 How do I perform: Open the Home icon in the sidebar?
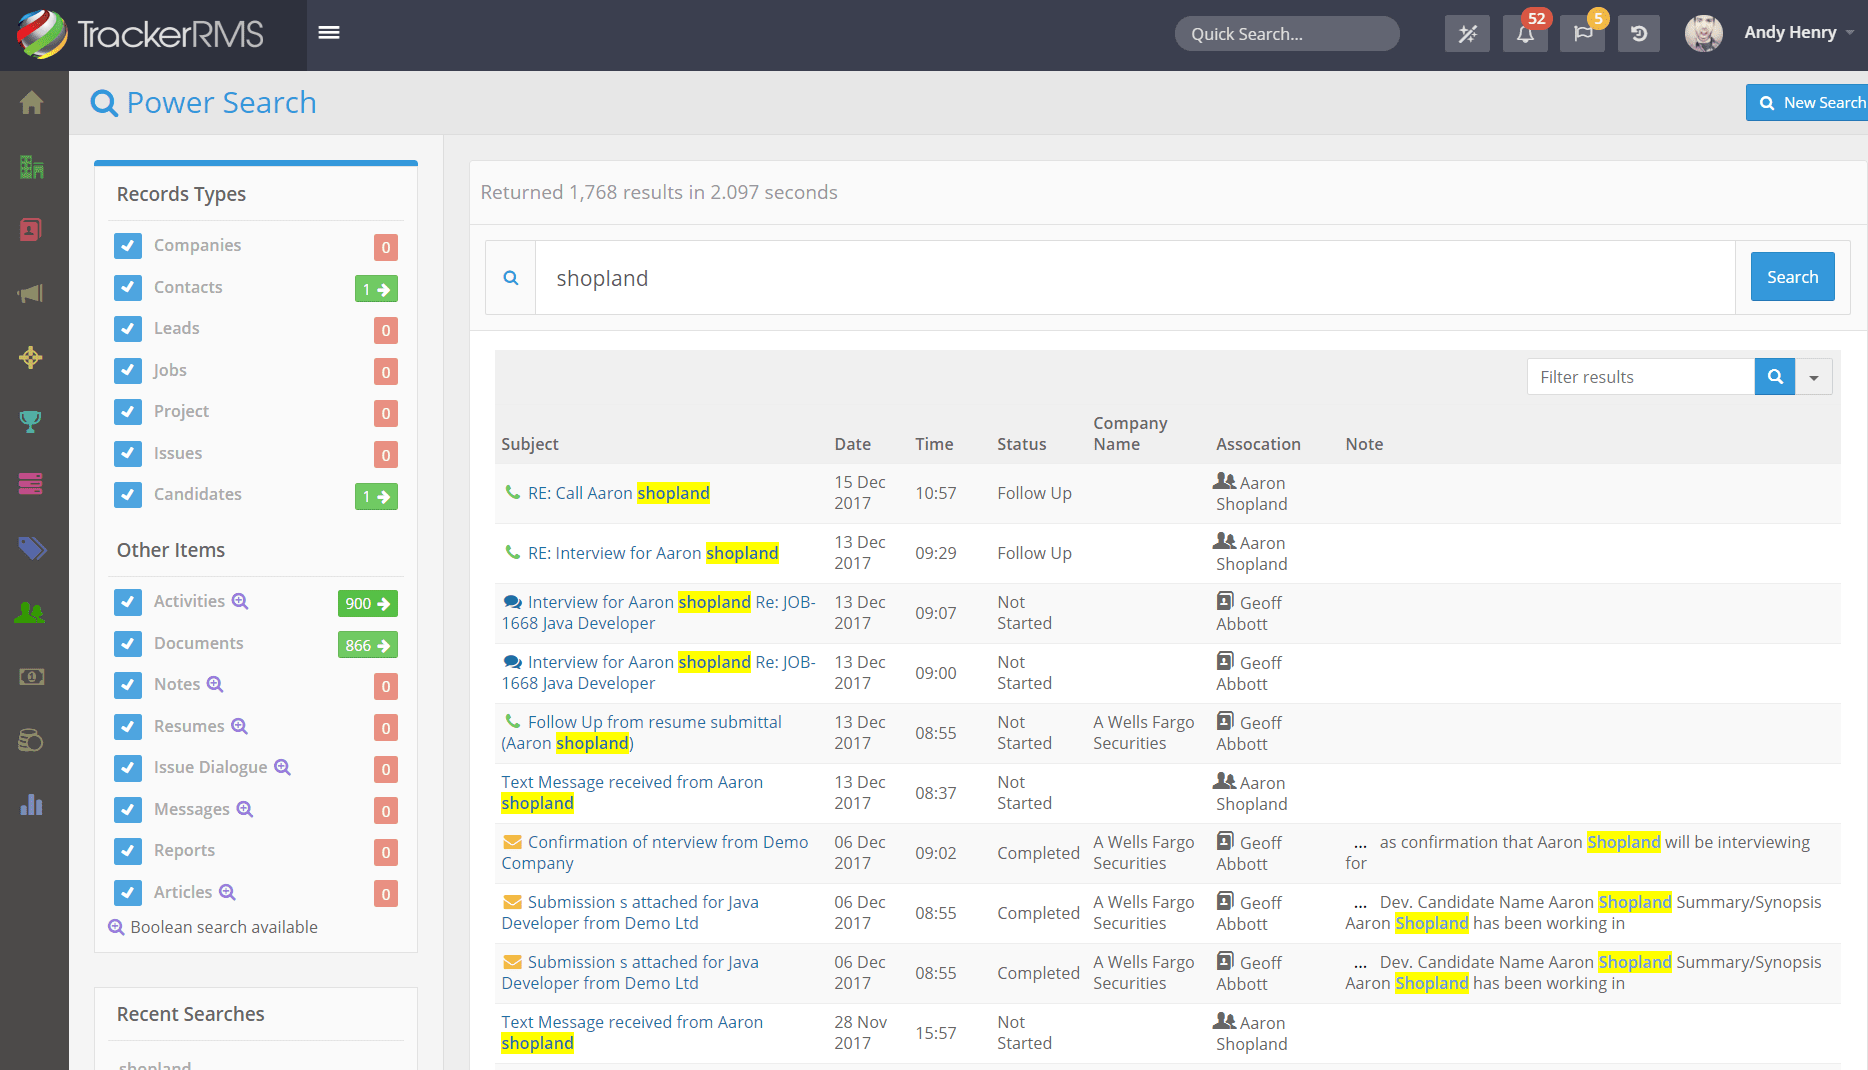32,102
